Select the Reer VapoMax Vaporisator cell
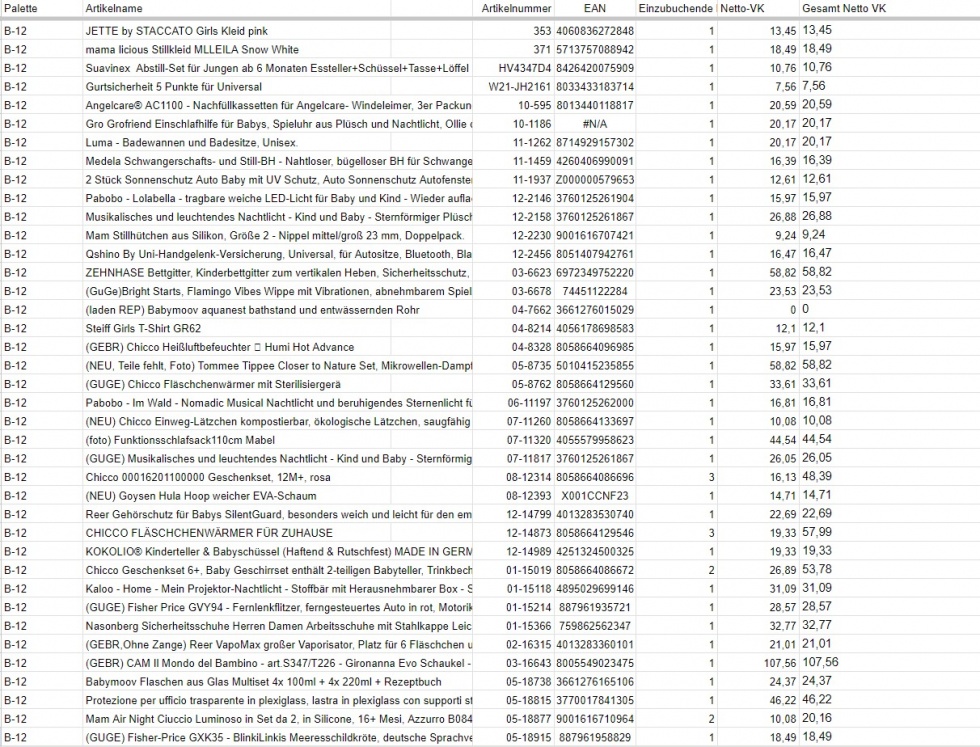 click(x=278, y=645)
